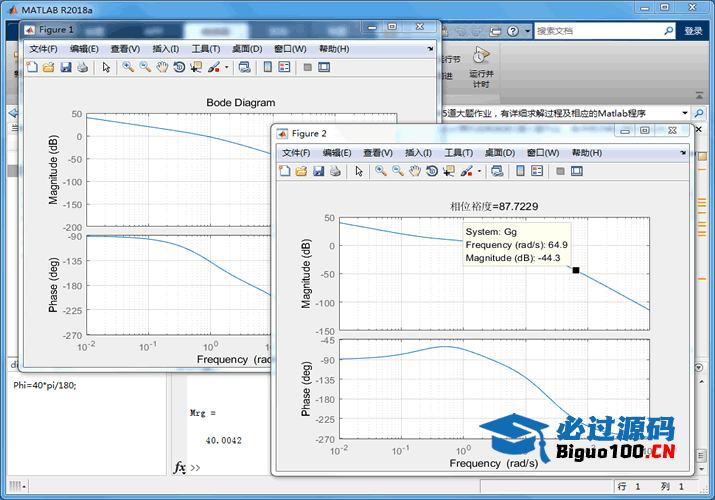The image size is (715, 500).
Task: Activate Zoom In tool in Figure 1
Action: (x=128, y=67)
